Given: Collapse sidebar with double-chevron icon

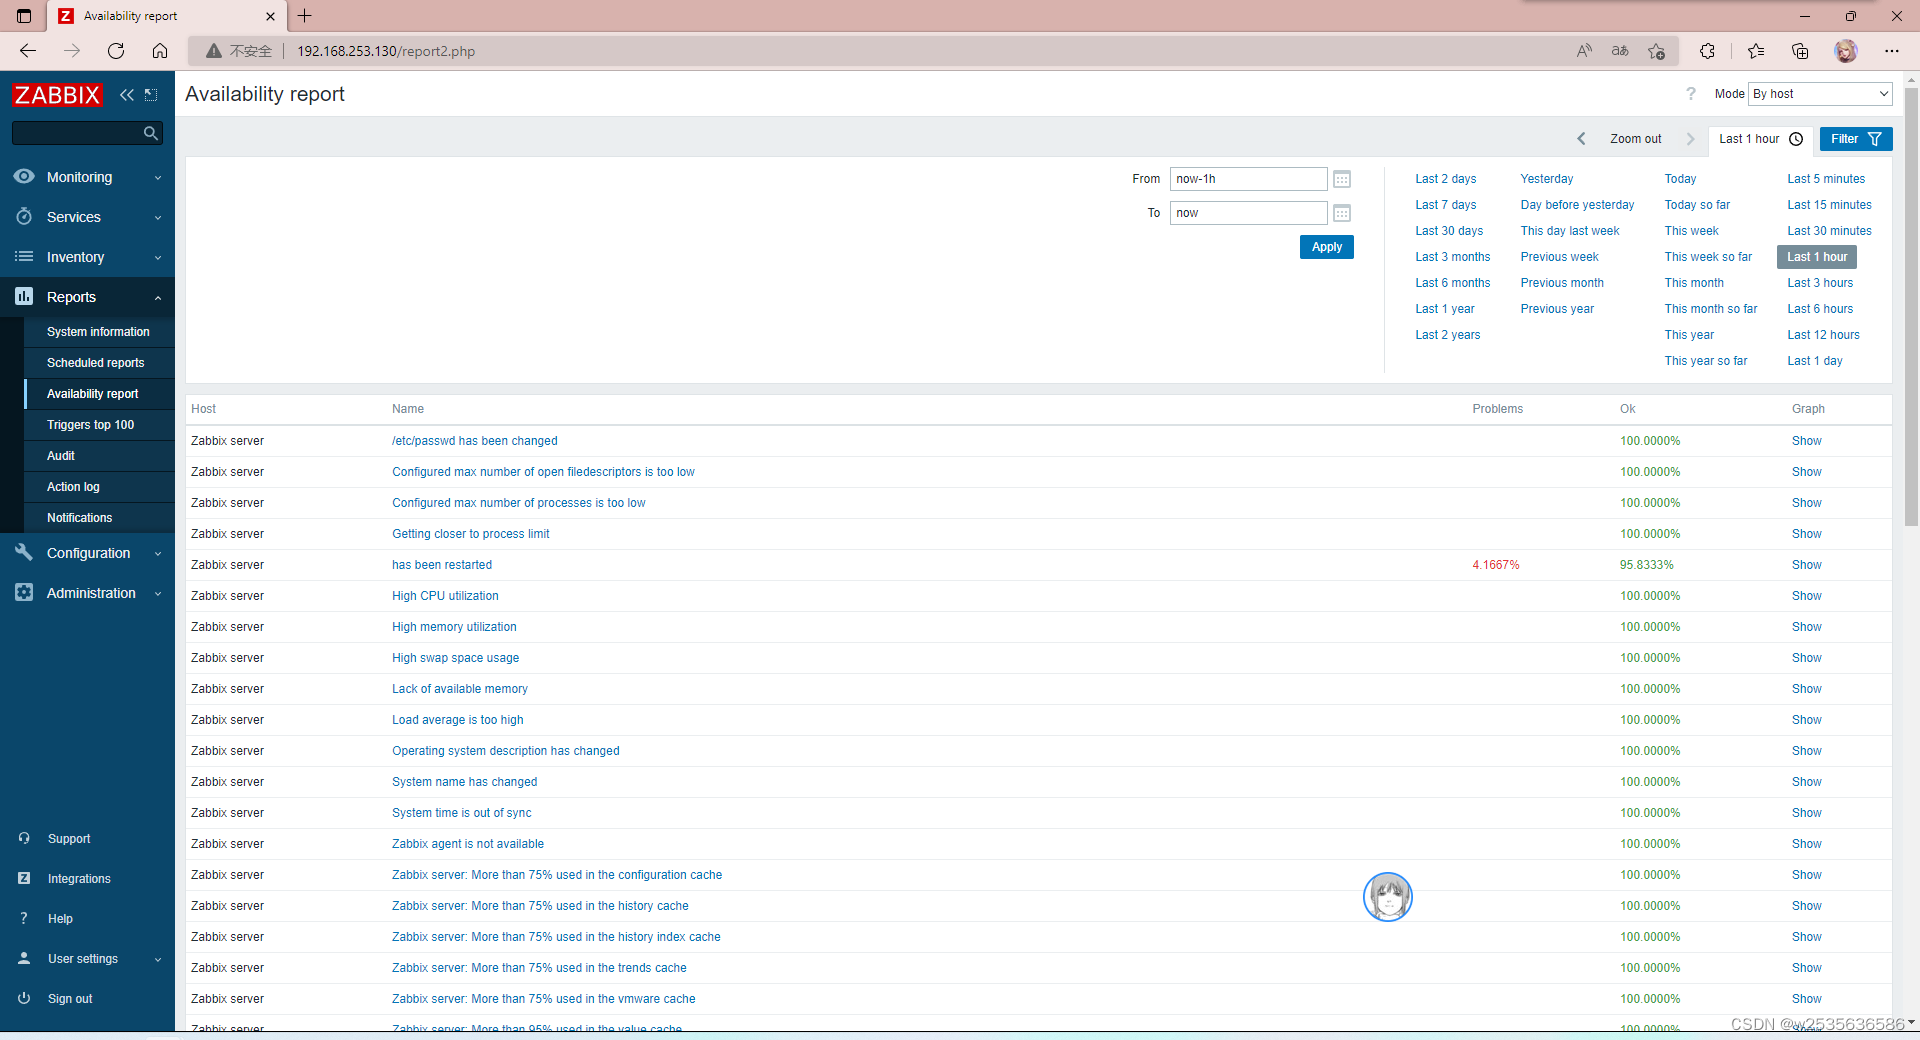Looking at the screenshot, I should tap(126, 95).
